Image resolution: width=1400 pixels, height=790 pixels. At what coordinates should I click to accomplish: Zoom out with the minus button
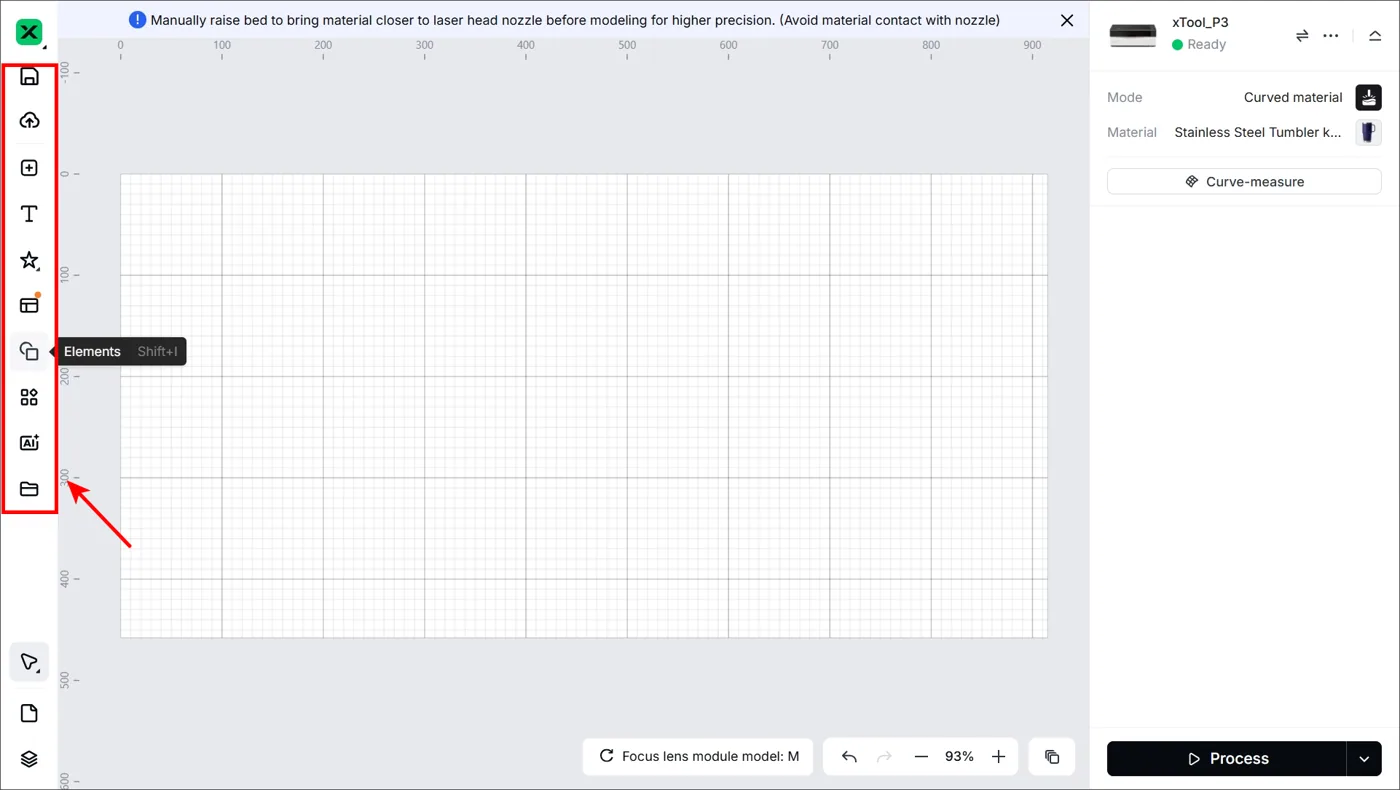[x=921, y=757]
